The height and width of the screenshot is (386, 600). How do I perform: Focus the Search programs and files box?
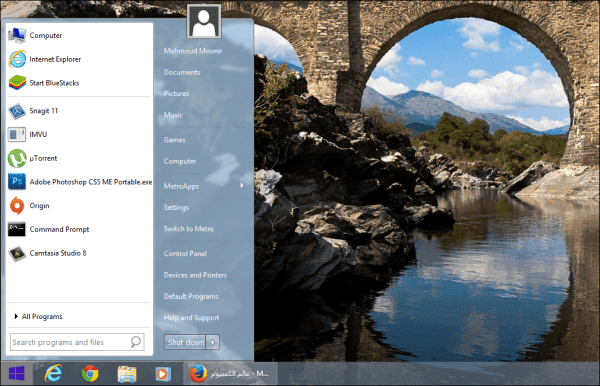tap(77, 342)
